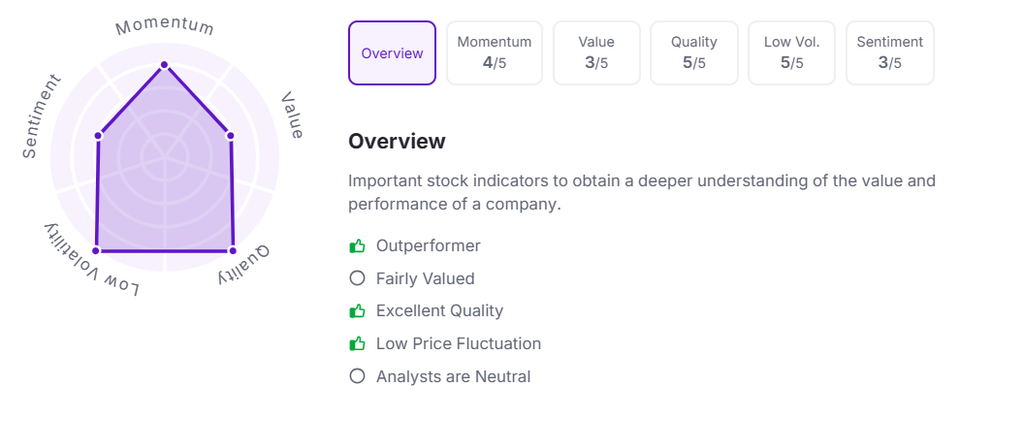
Task: Open the Value 3/5 tab
Action: click(596, 53)
